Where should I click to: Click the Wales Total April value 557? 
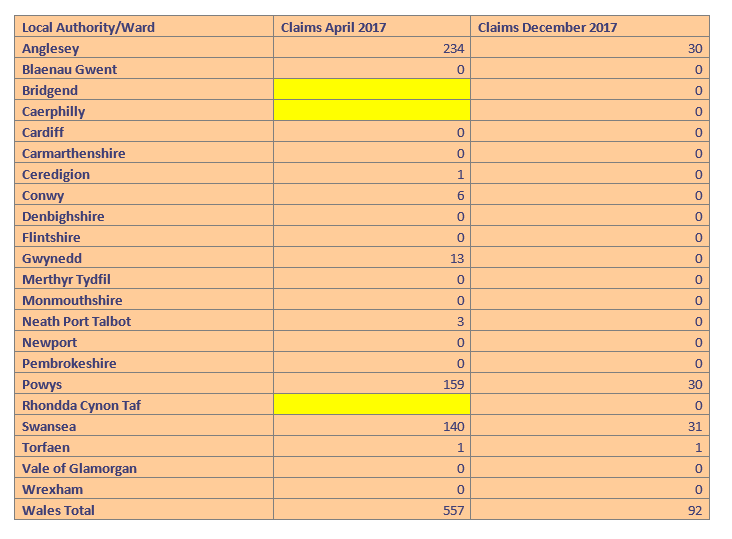tap(453, 510)
